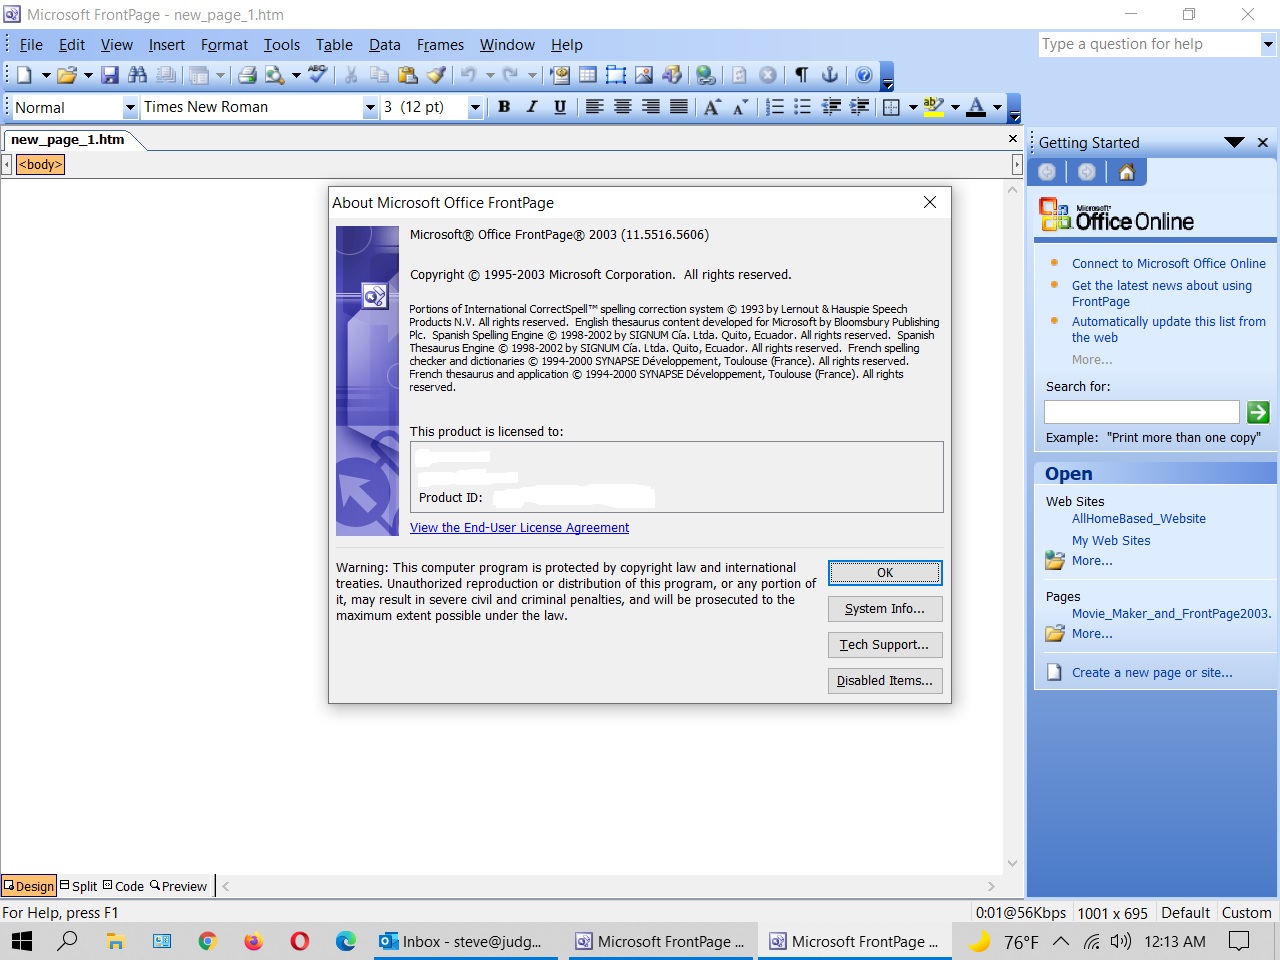Open the Format menu
This screenshot has height=960, width=1280.
pyautogui.click(x=224, y=45)
